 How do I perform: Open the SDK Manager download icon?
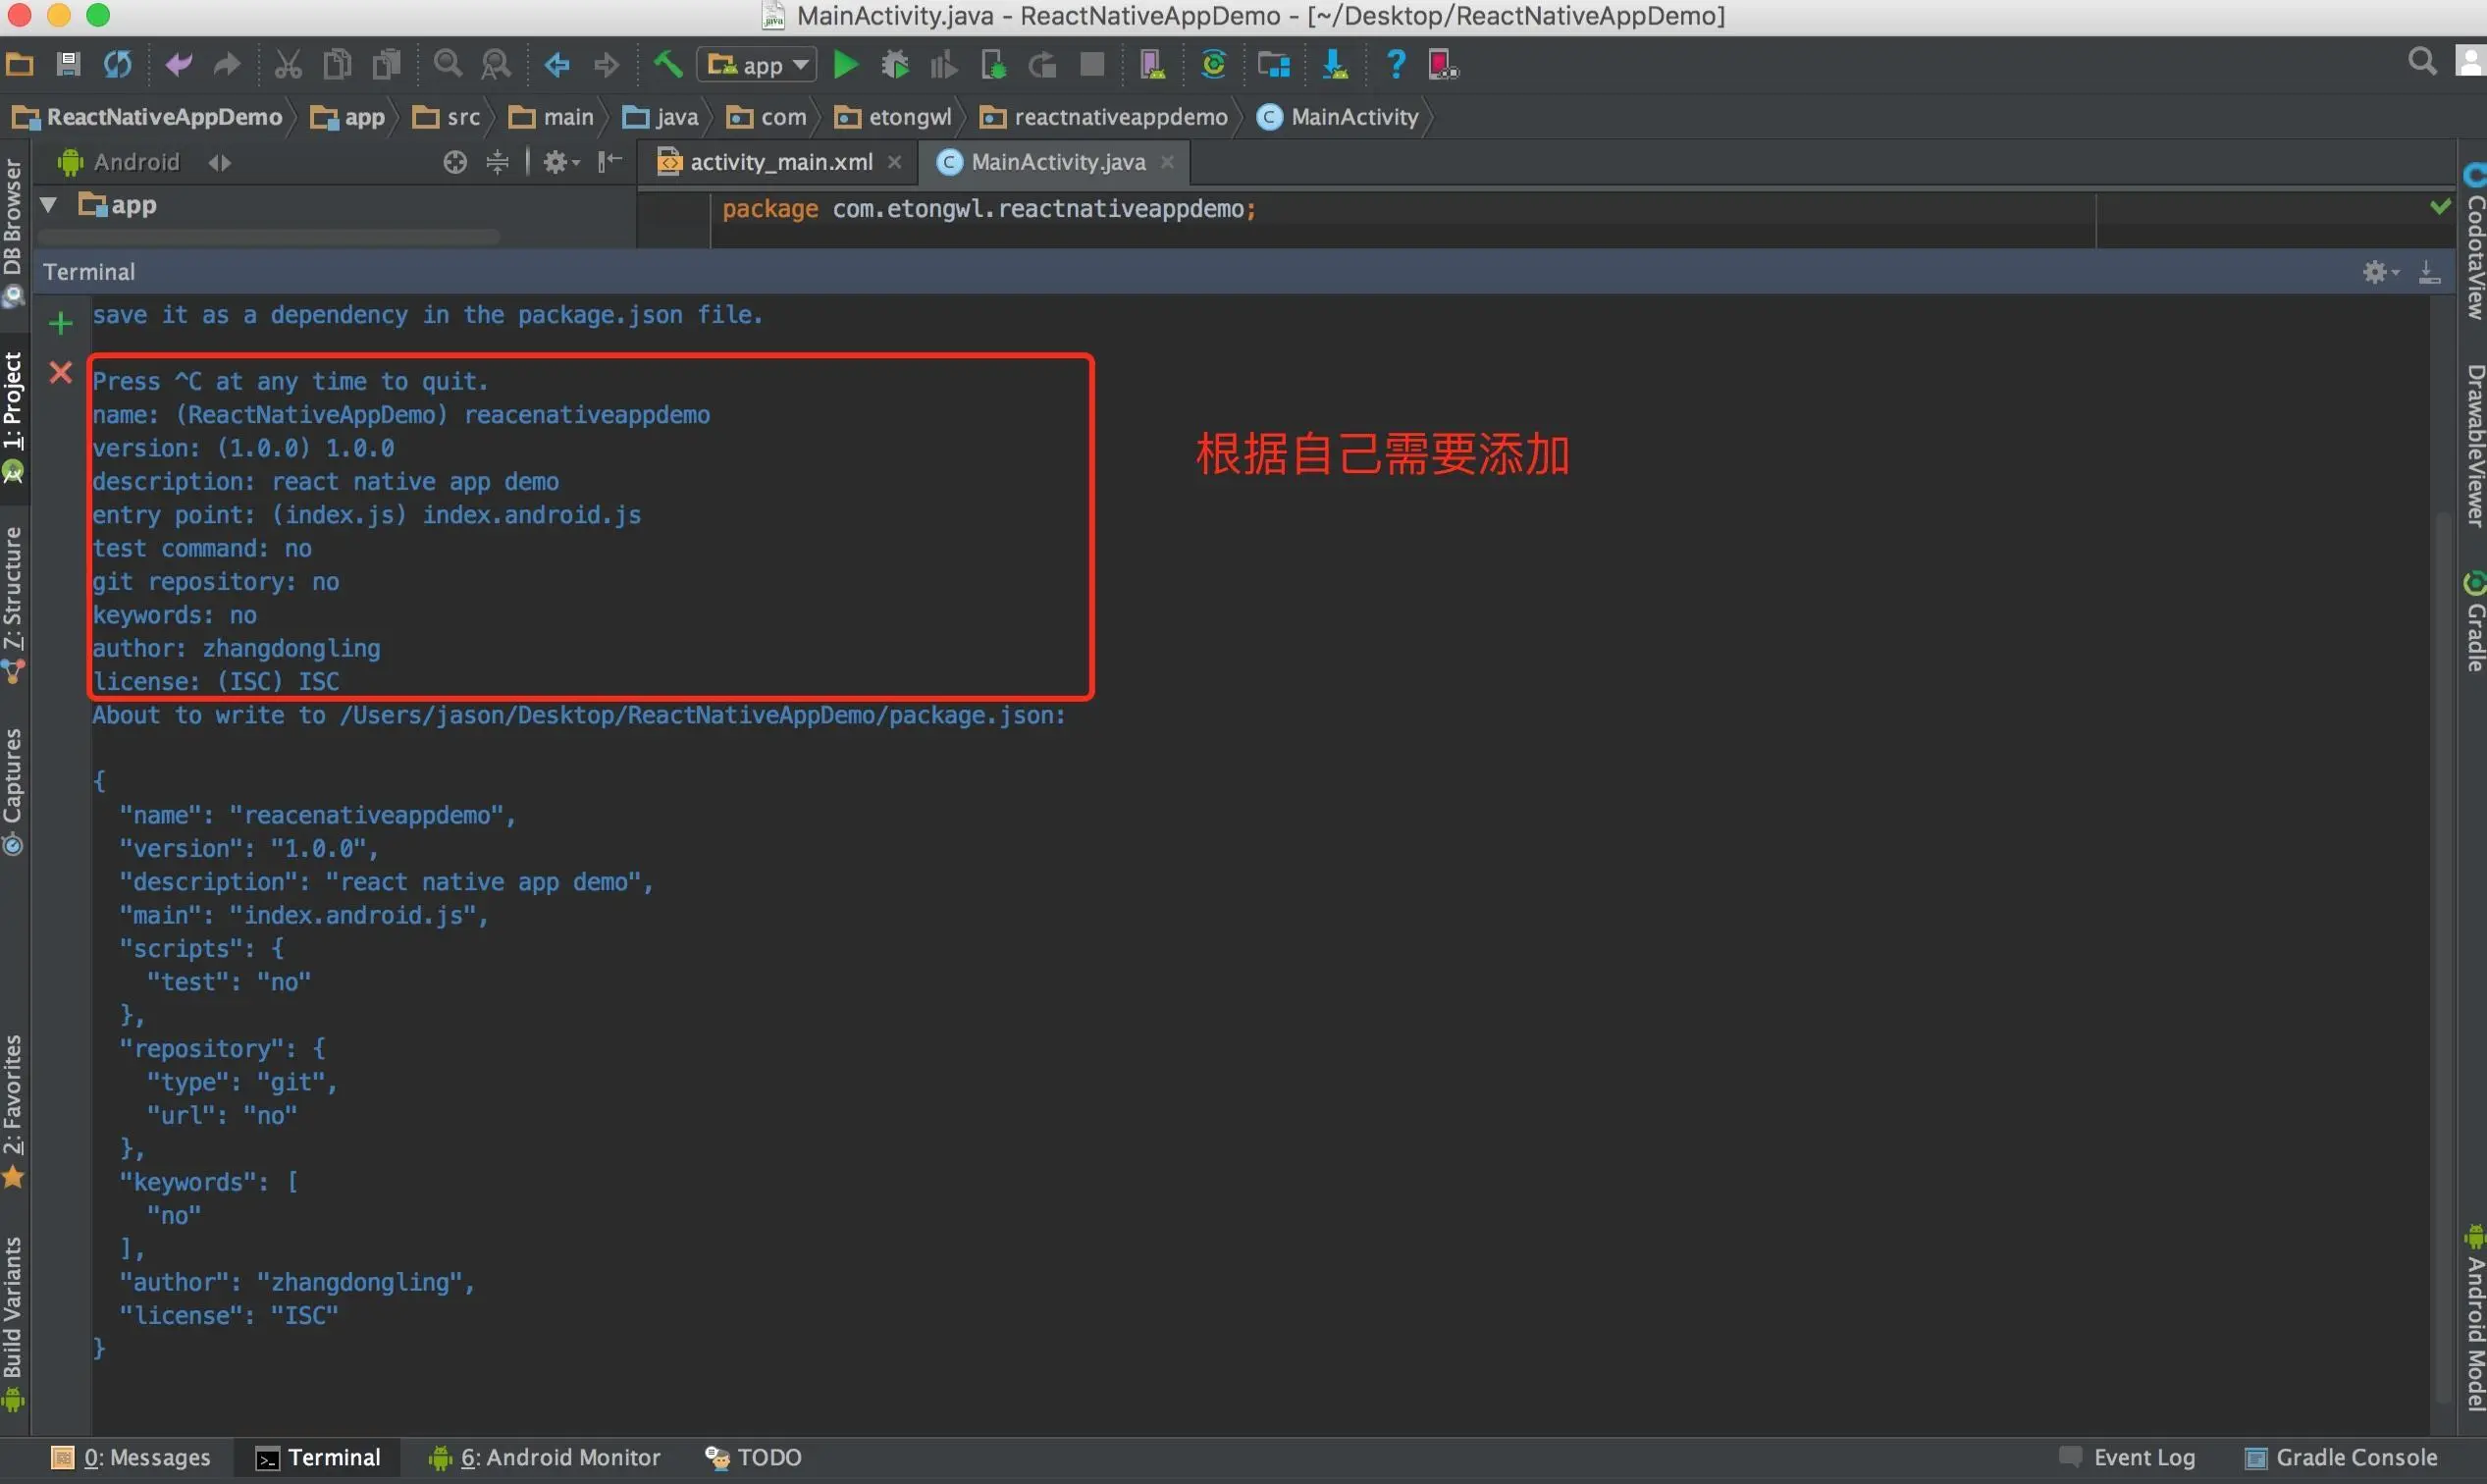1335,65
